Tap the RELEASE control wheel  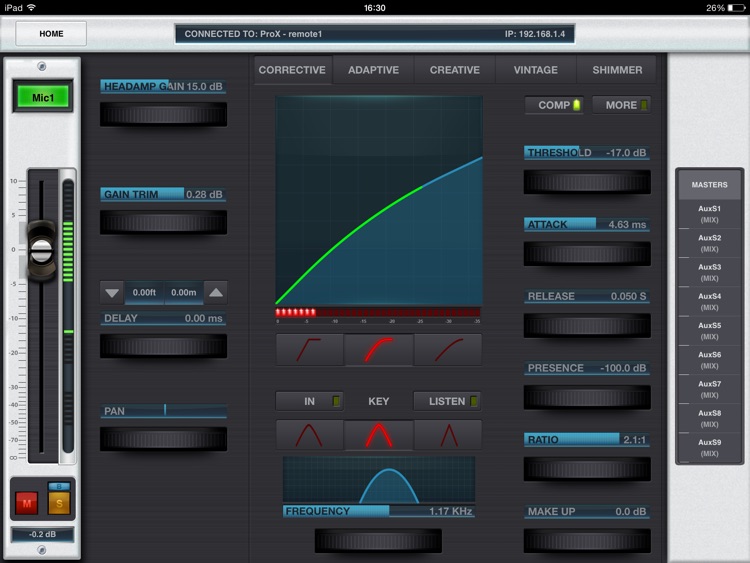point(587,325)
